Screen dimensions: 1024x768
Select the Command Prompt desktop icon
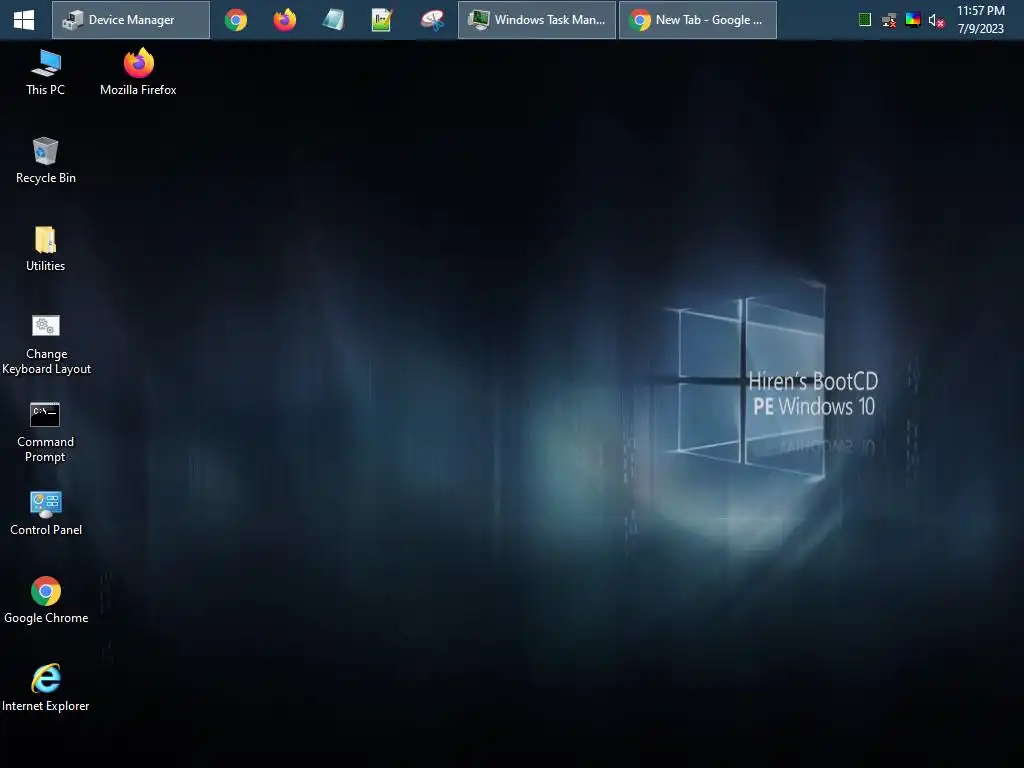45,432
